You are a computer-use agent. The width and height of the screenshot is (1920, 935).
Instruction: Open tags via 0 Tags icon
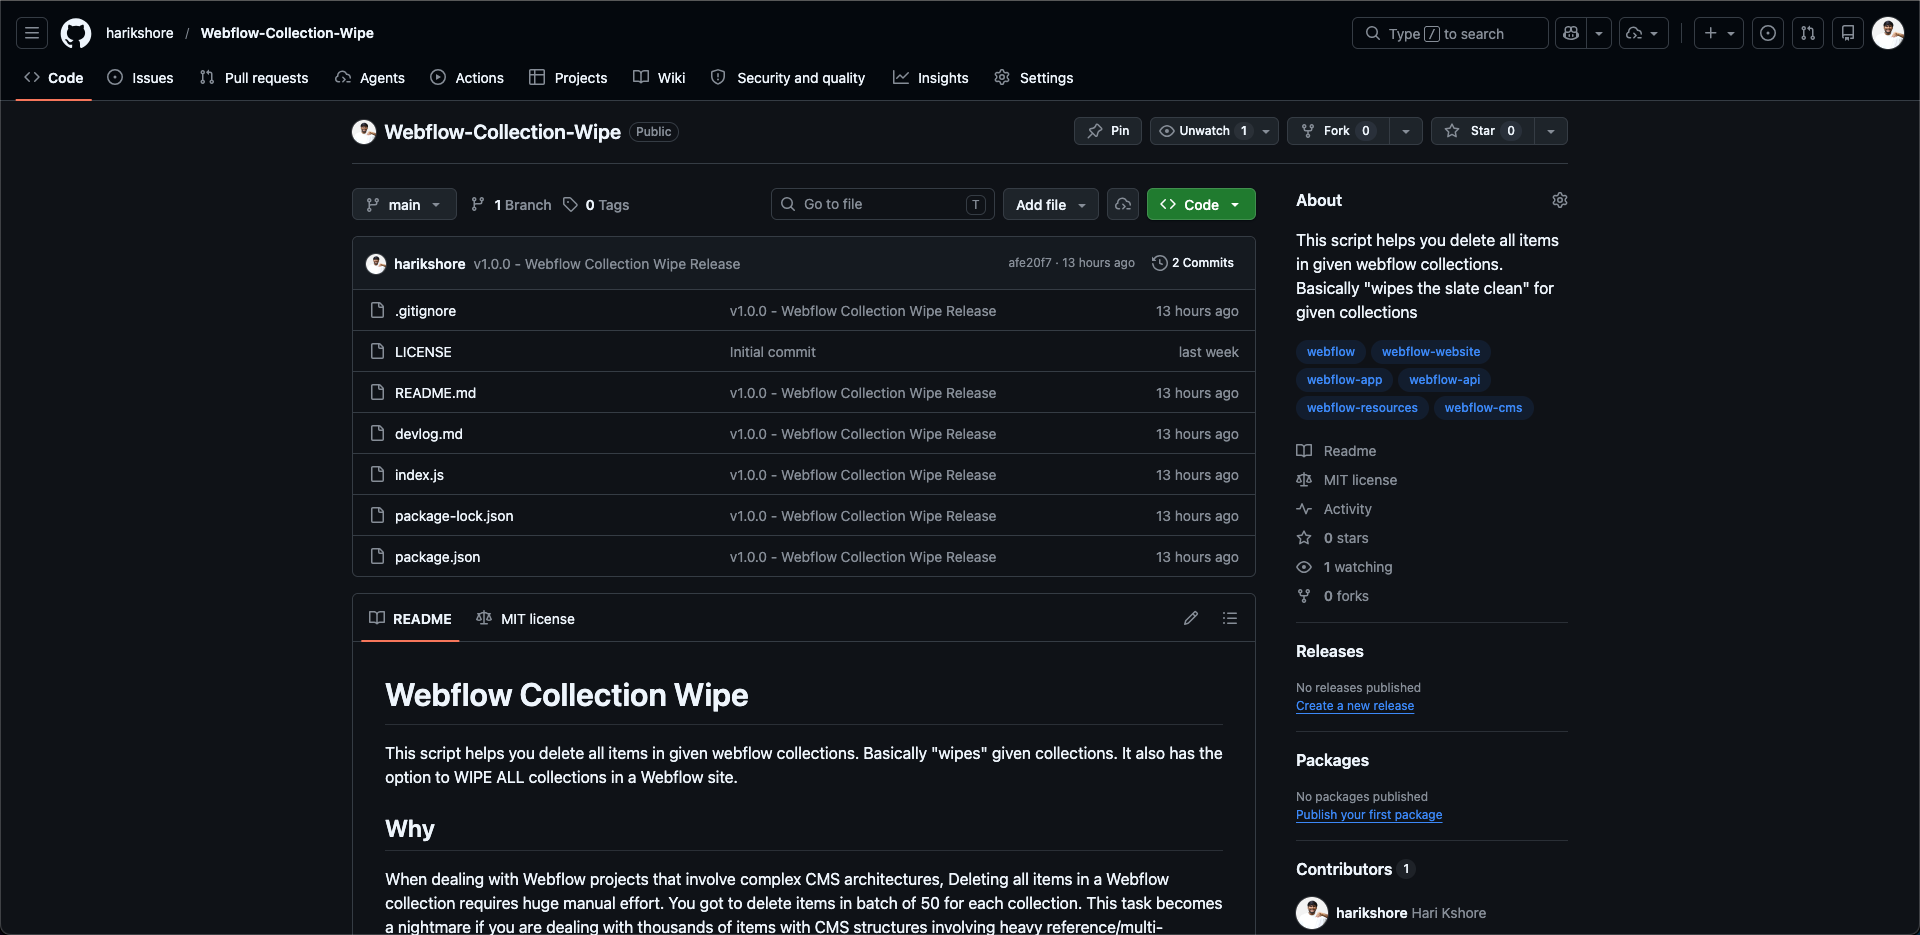570,204
